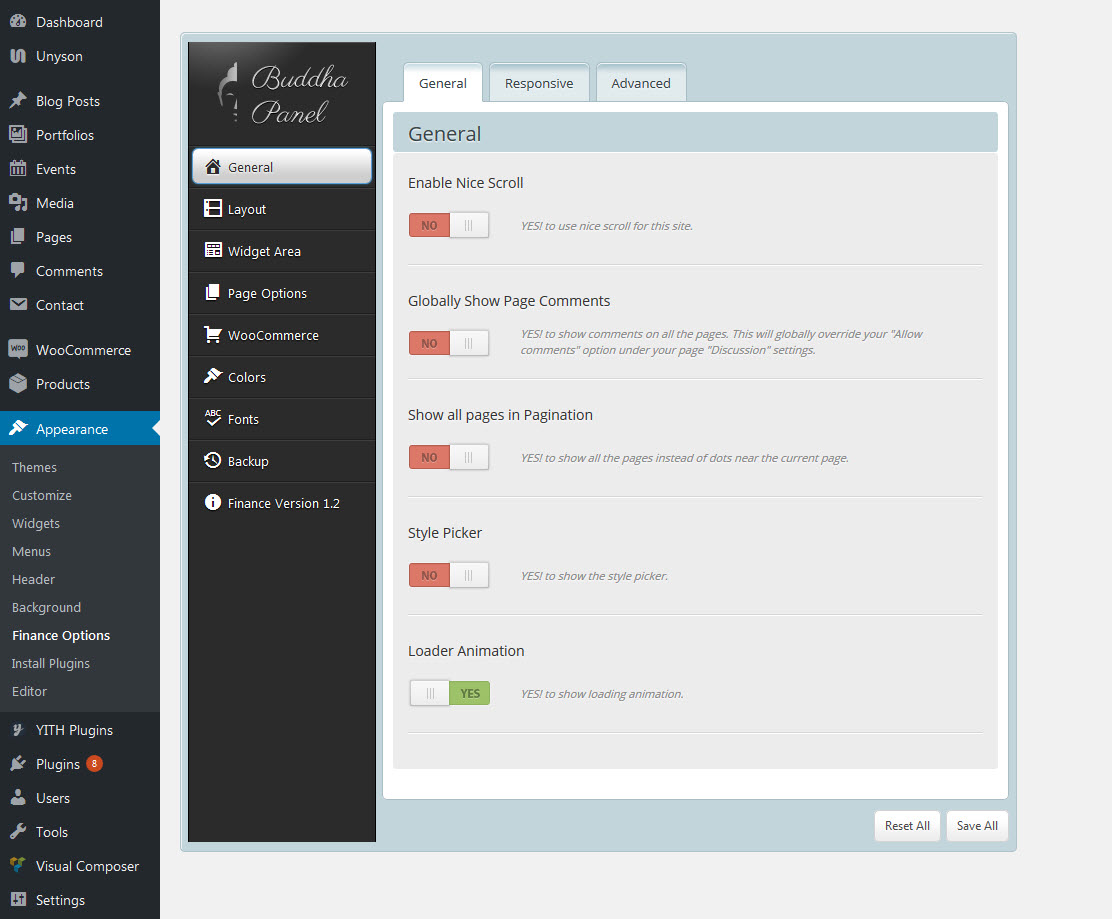Image resolution: width=1112 pixels, height=919 pixels.
Task: Select the Fonts ABC icon
Action: [x=212, y=419]
